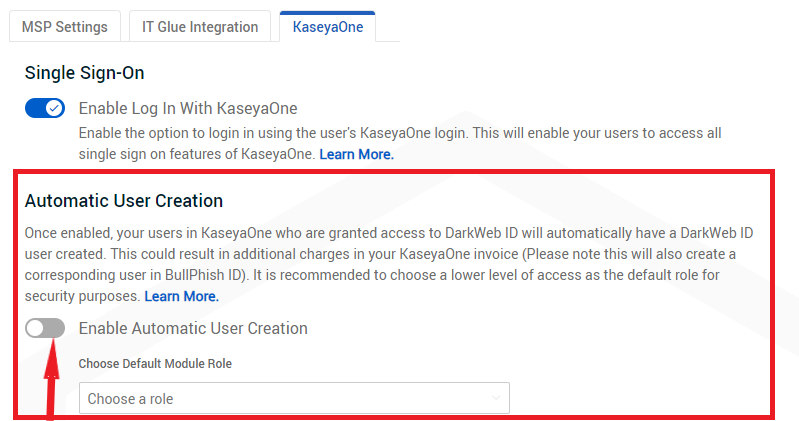Screen dimensions: 799x421
Task: Open Learn More link under Single Sign-On
Action: 356,154
